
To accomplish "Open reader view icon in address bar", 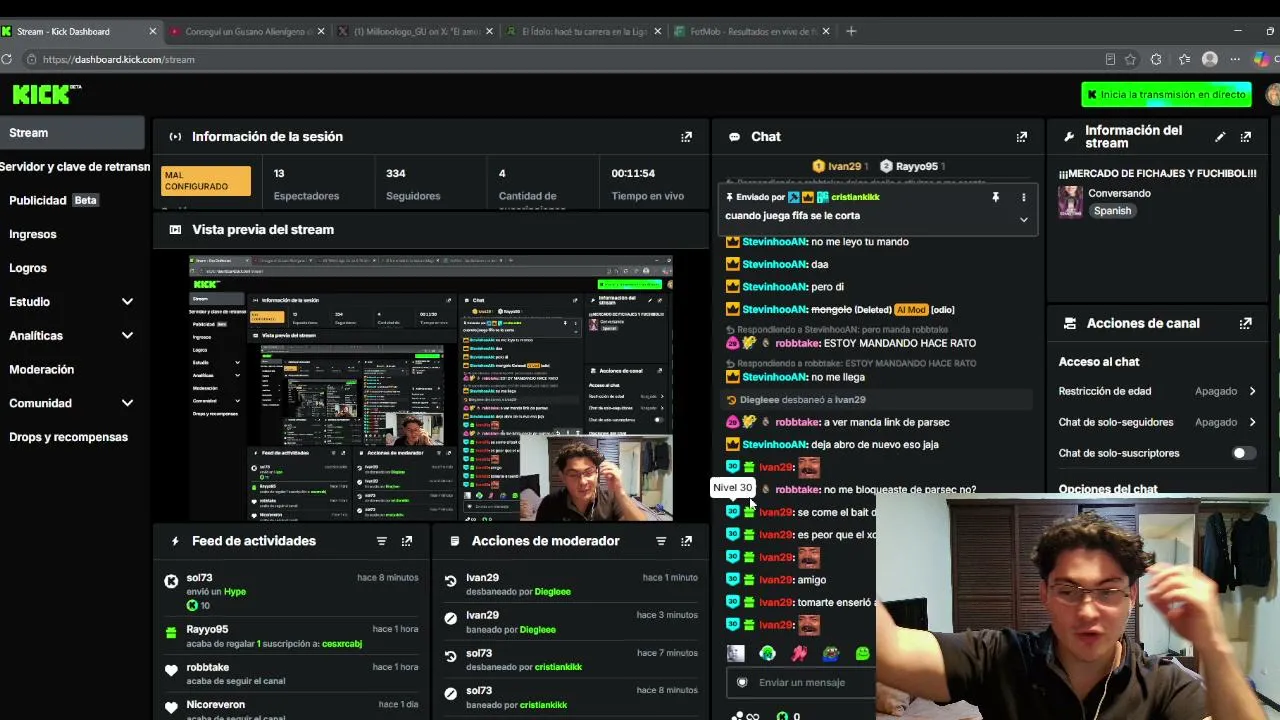I will tap(1110, 59).
